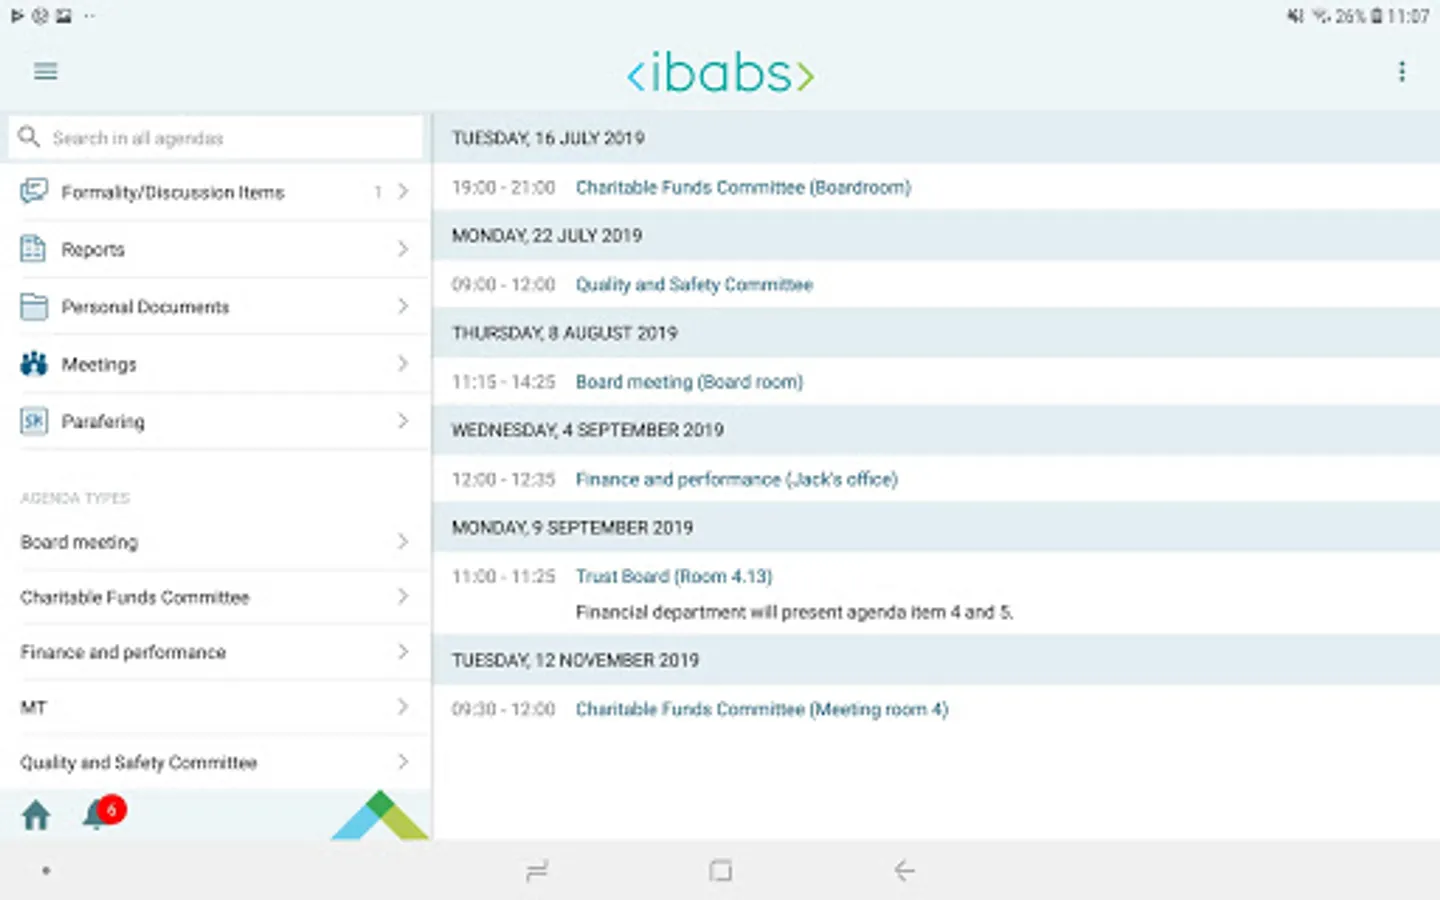
Task: Select Quality and Safety Committee agenda type
Action: (216, 762)
